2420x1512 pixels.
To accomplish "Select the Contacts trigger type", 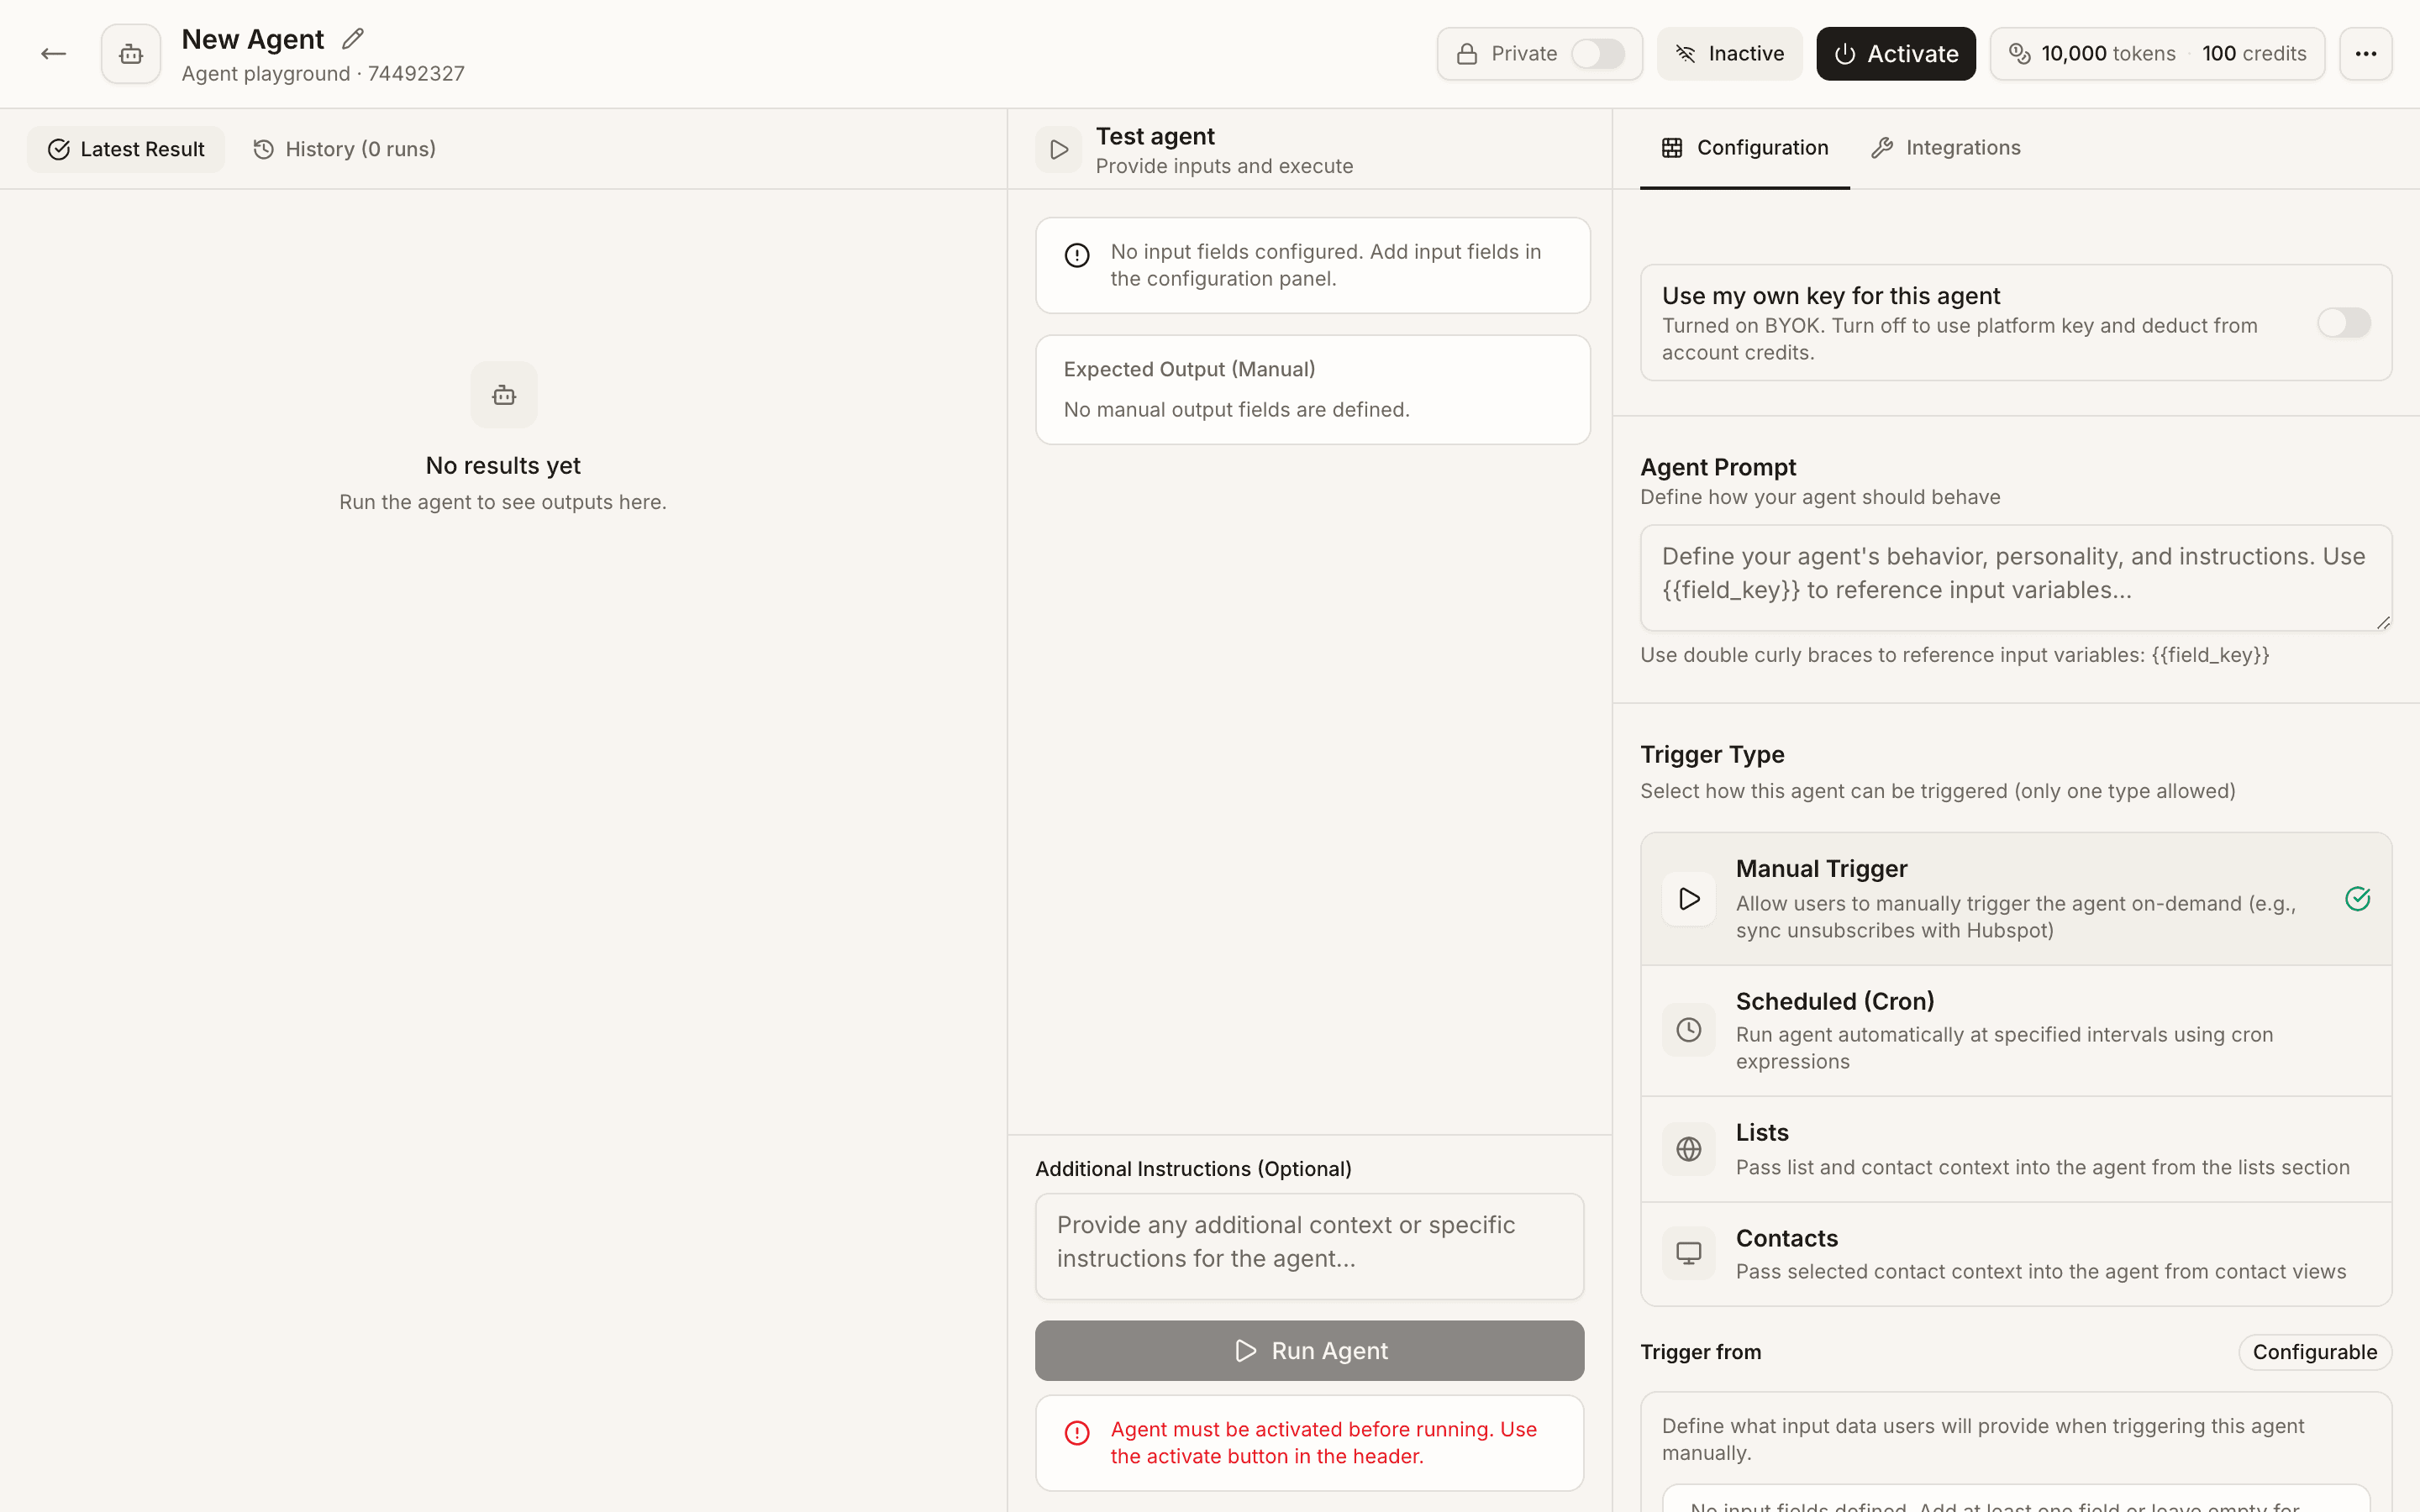I will click(2016, 1254).
